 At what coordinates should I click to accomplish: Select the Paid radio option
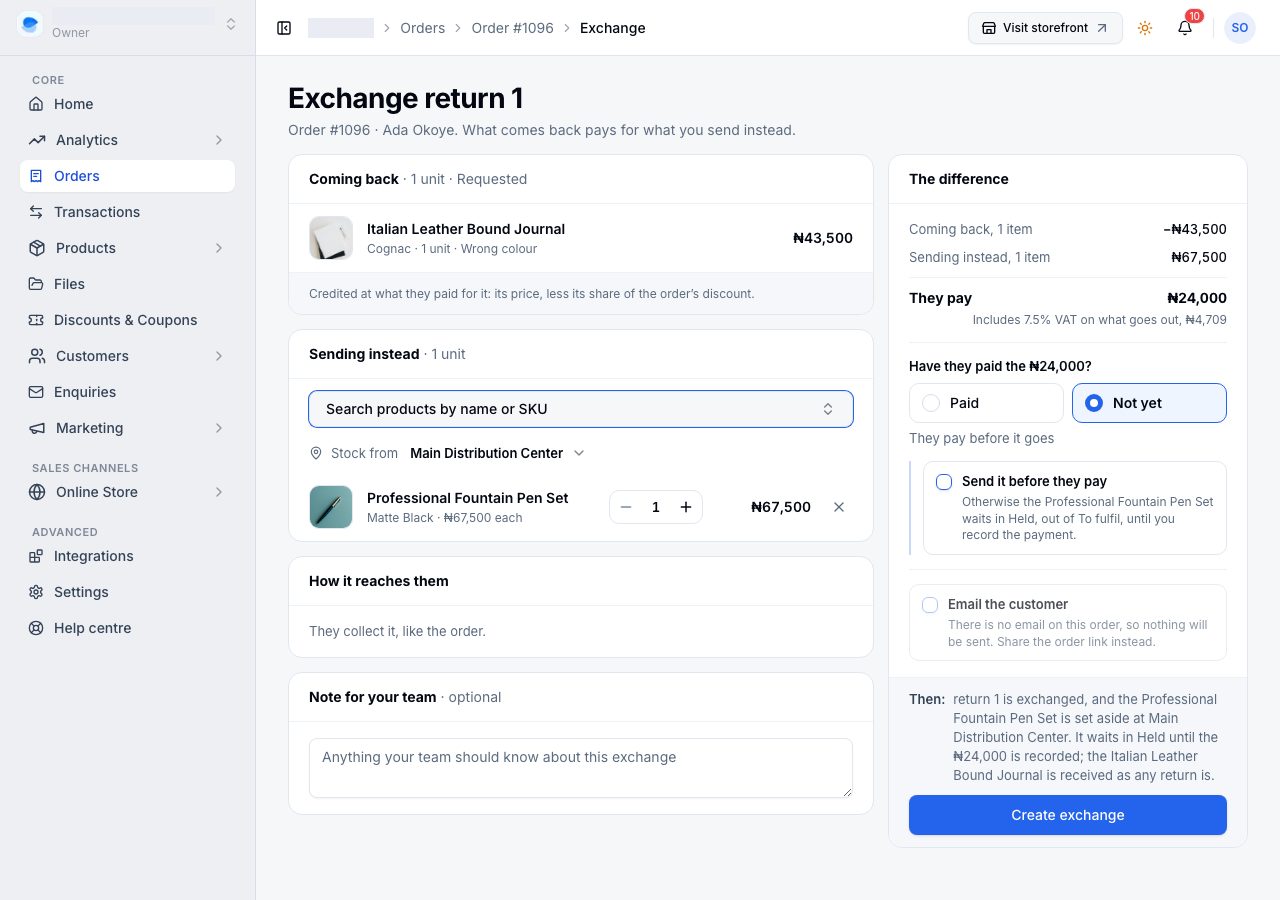(x=986, y=403)
